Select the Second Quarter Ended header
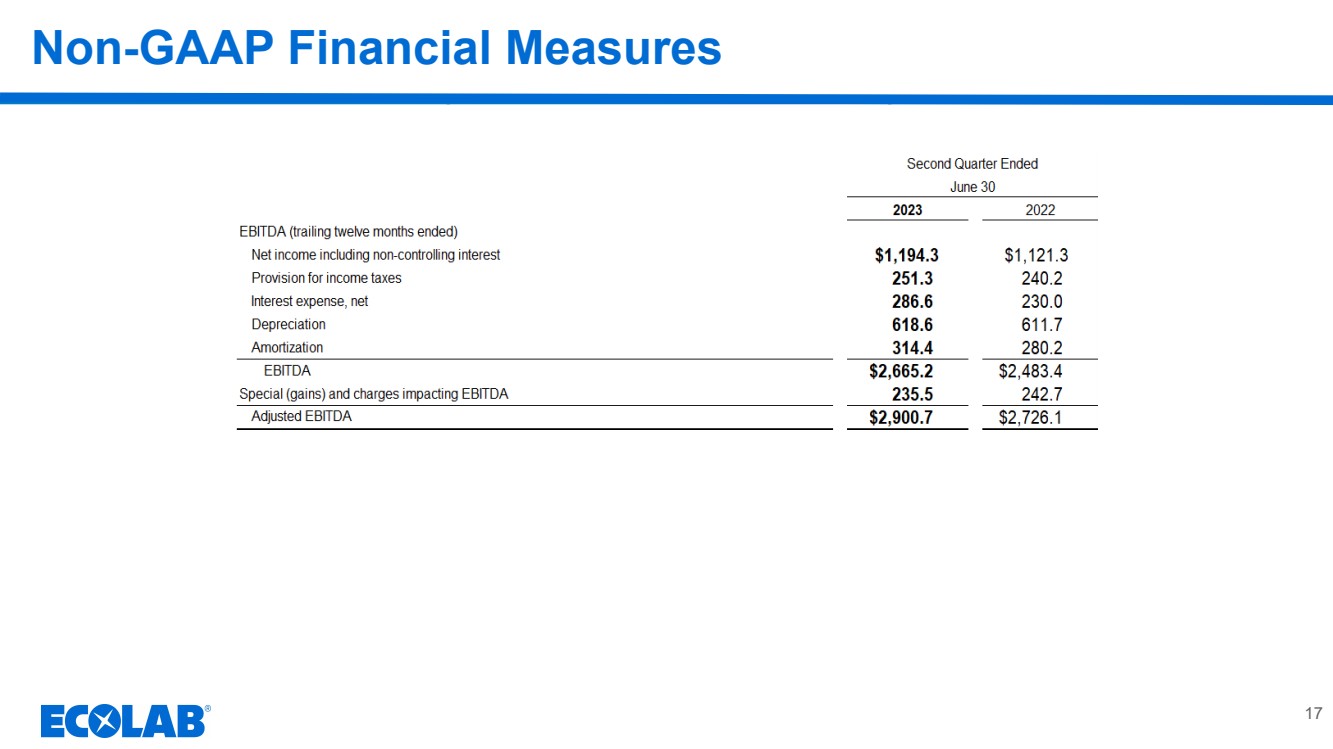The width and height of the screenshot is (1333, 749). pos(971,164)
